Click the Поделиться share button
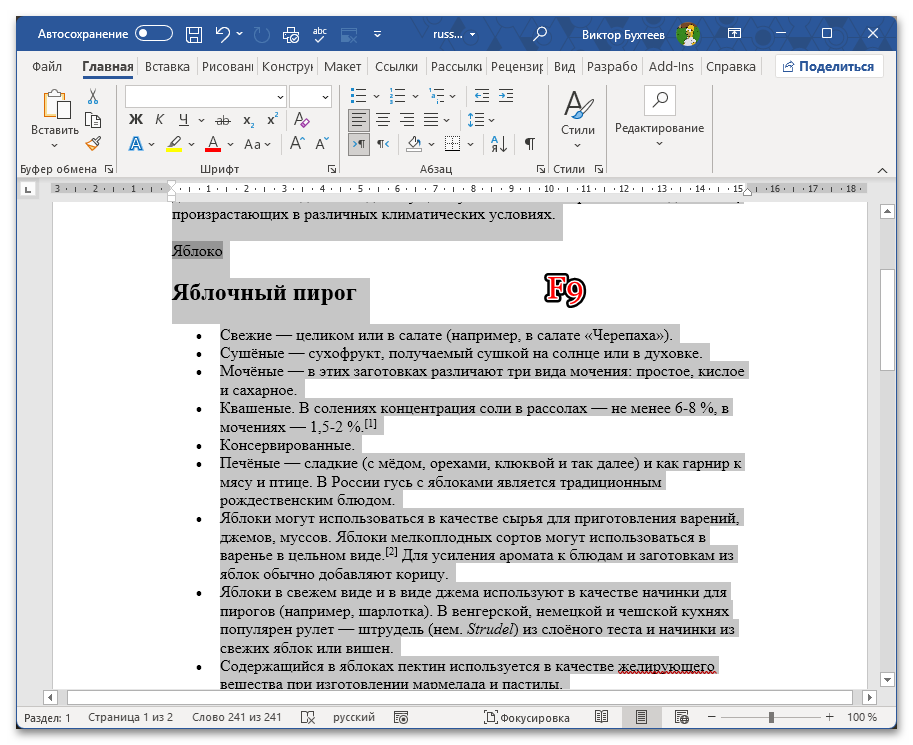The image size is (913, 745). pyautogui.click(x=829, y=66)
